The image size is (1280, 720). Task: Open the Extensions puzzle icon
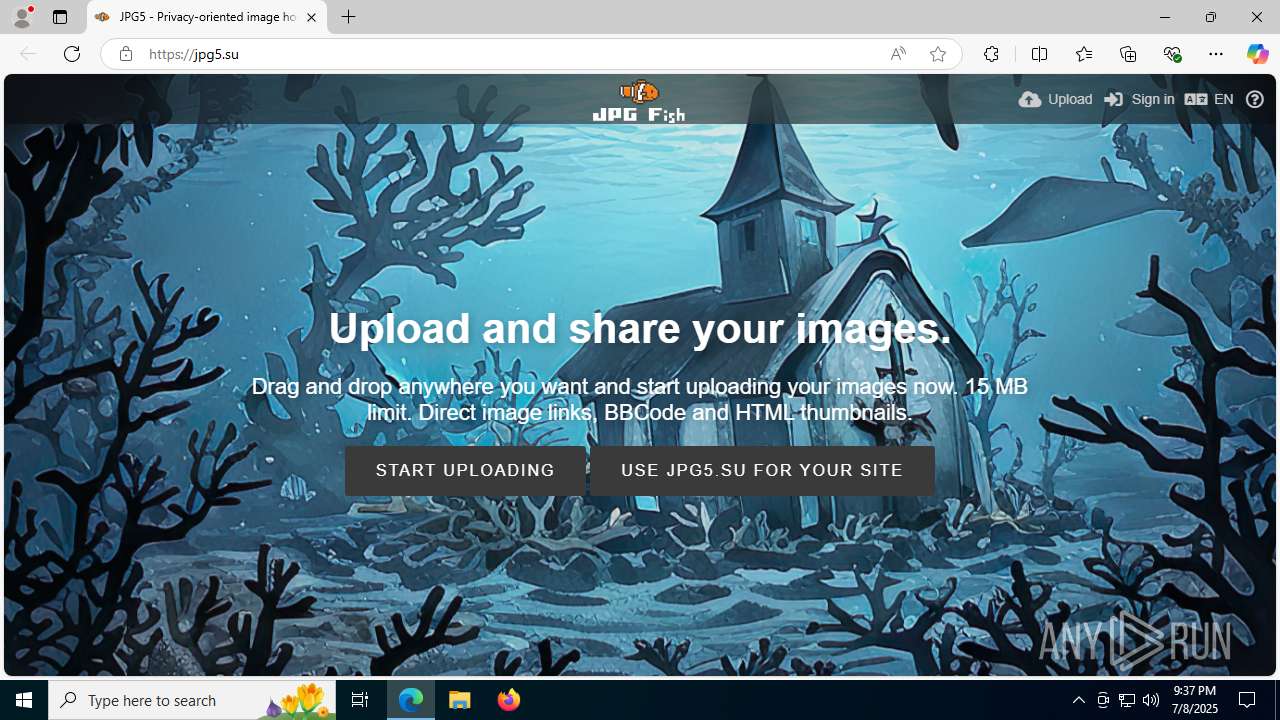pyautogui.click(x=991, y=54)
